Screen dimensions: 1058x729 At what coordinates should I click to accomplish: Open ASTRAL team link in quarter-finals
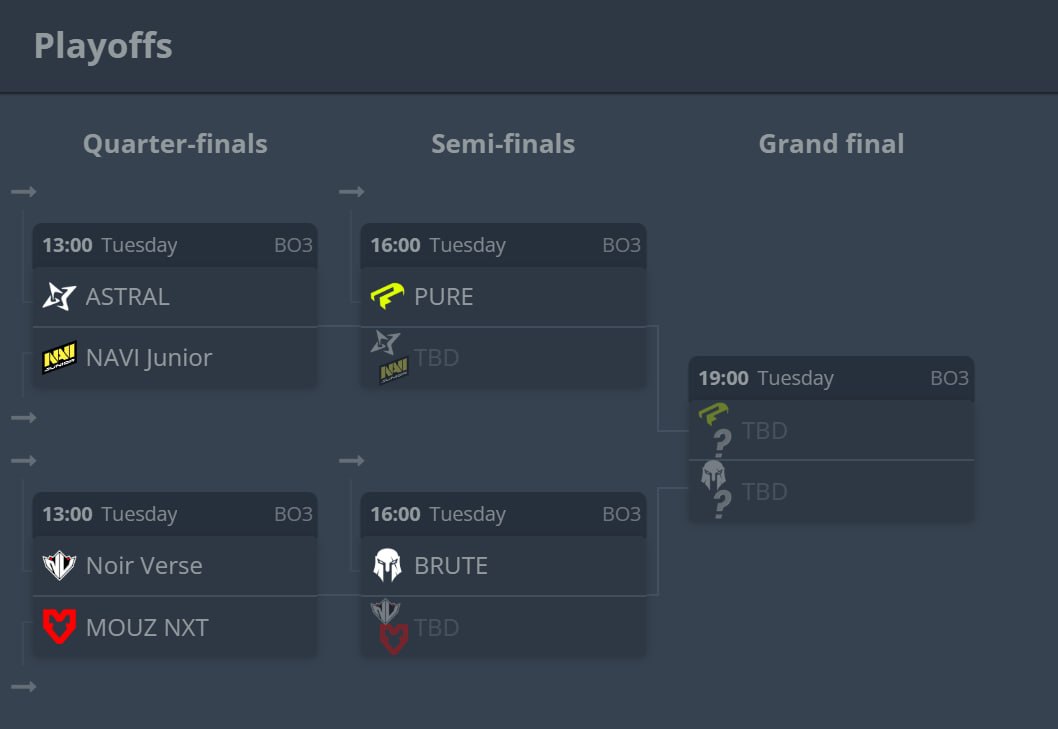click(128, 296)
